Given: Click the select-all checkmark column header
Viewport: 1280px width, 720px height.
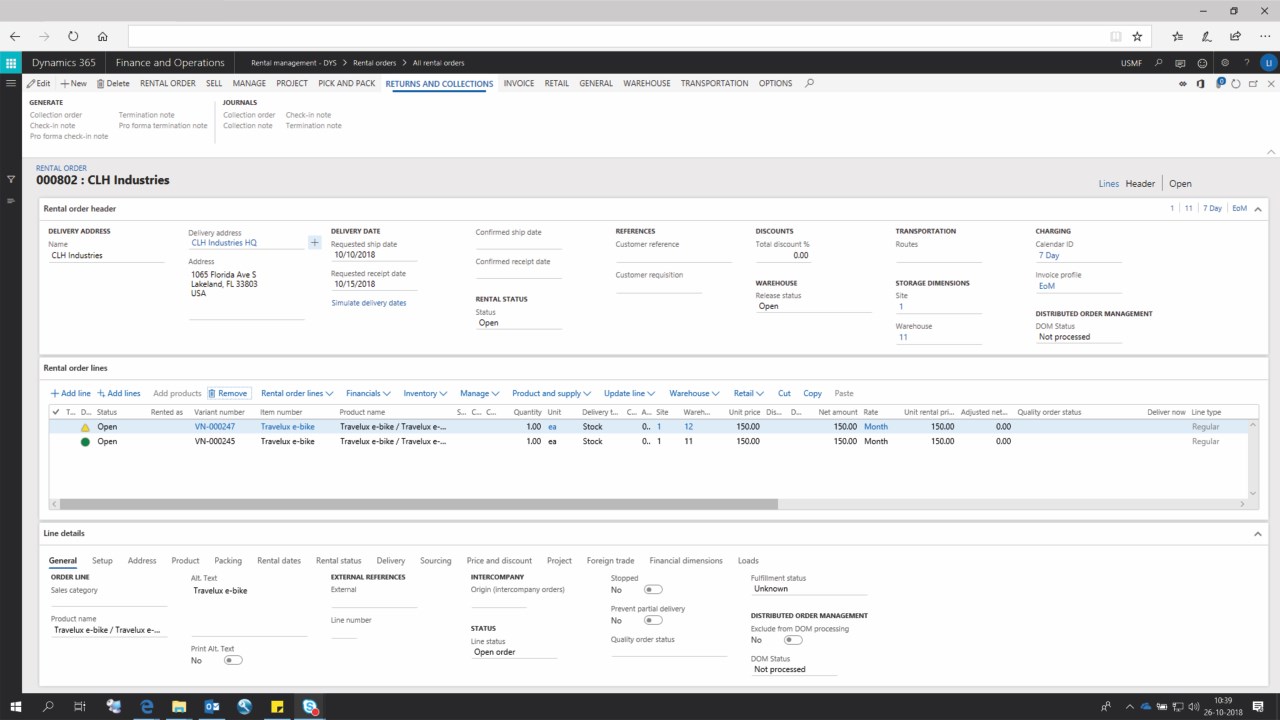Looking at the screenshot, I should point(55,412).
